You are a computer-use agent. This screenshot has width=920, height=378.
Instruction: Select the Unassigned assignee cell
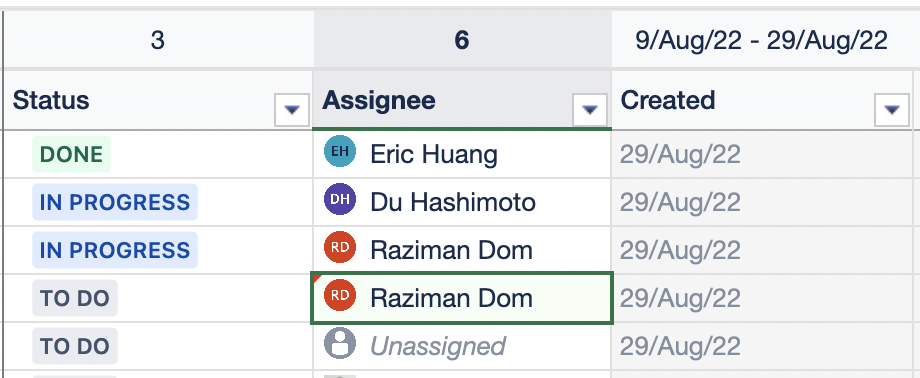(x=462, y=346)
